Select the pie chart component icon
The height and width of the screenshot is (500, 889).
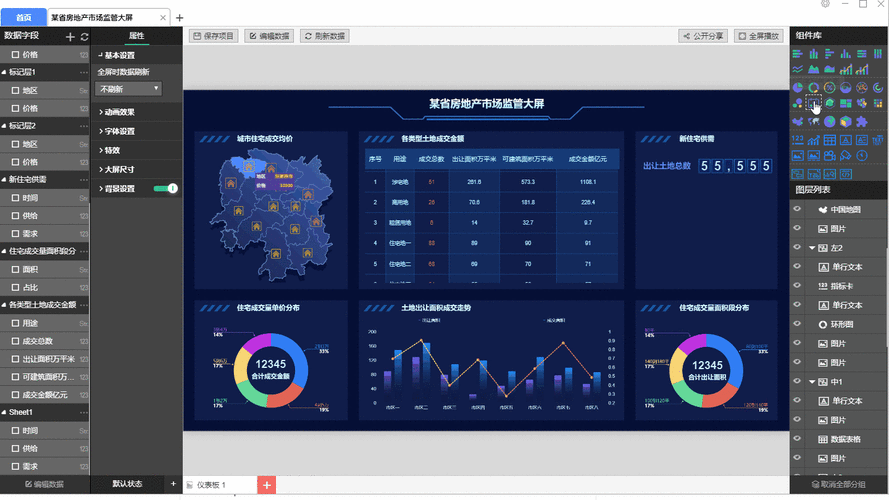(798, 87)
